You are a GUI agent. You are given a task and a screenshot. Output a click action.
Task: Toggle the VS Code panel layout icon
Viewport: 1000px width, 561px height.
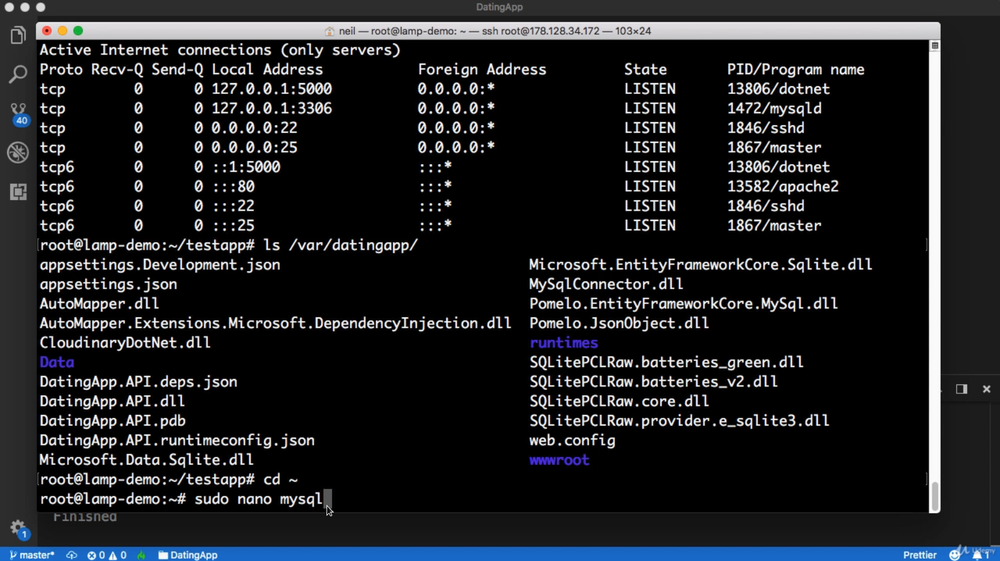961,389
